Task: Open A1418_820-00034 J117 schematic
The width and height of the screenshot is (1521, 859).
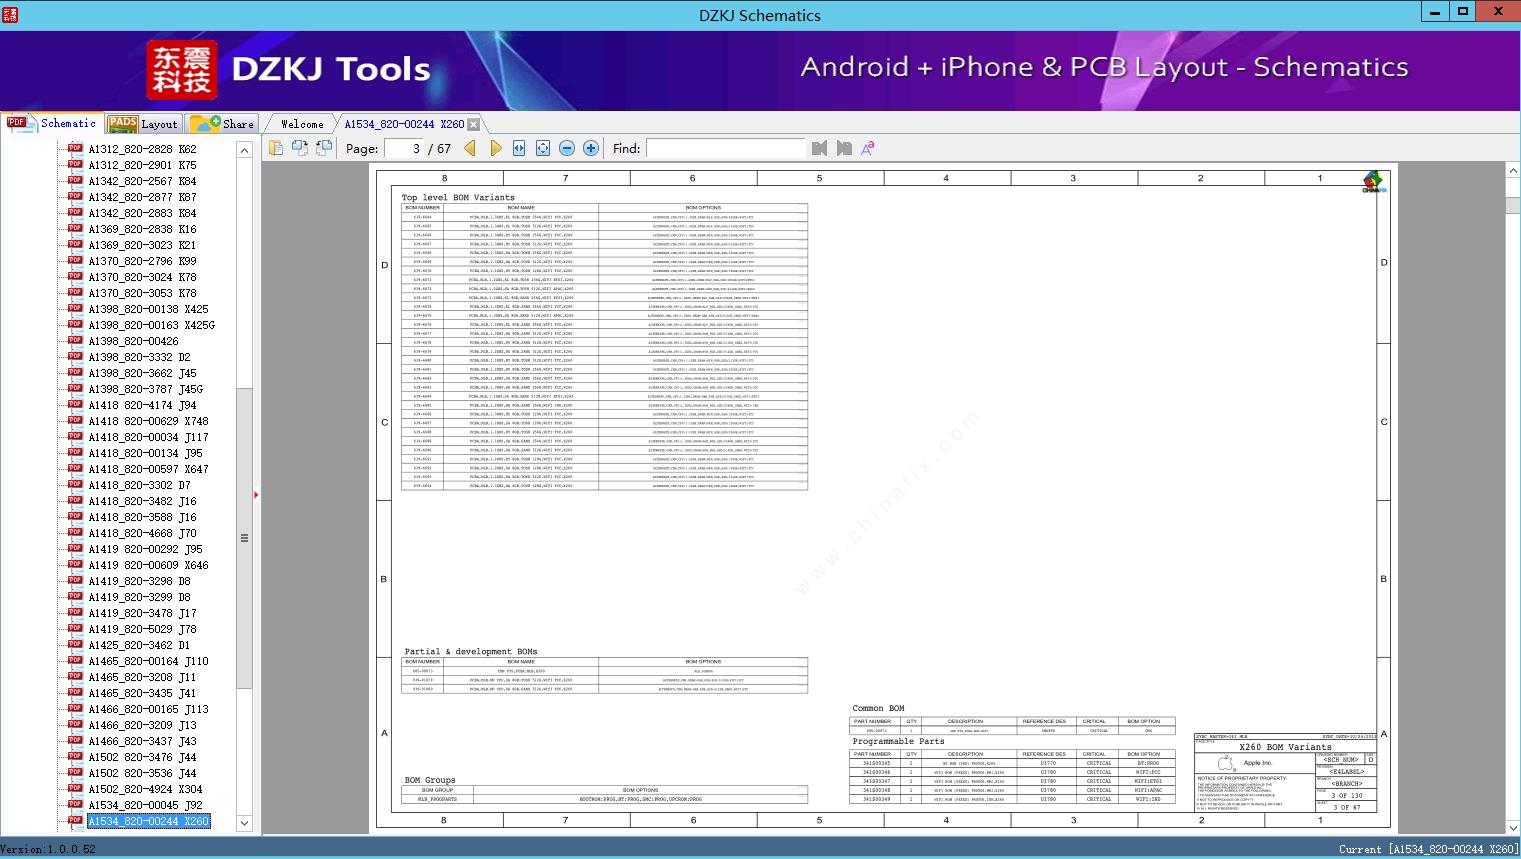Action: 148,437
